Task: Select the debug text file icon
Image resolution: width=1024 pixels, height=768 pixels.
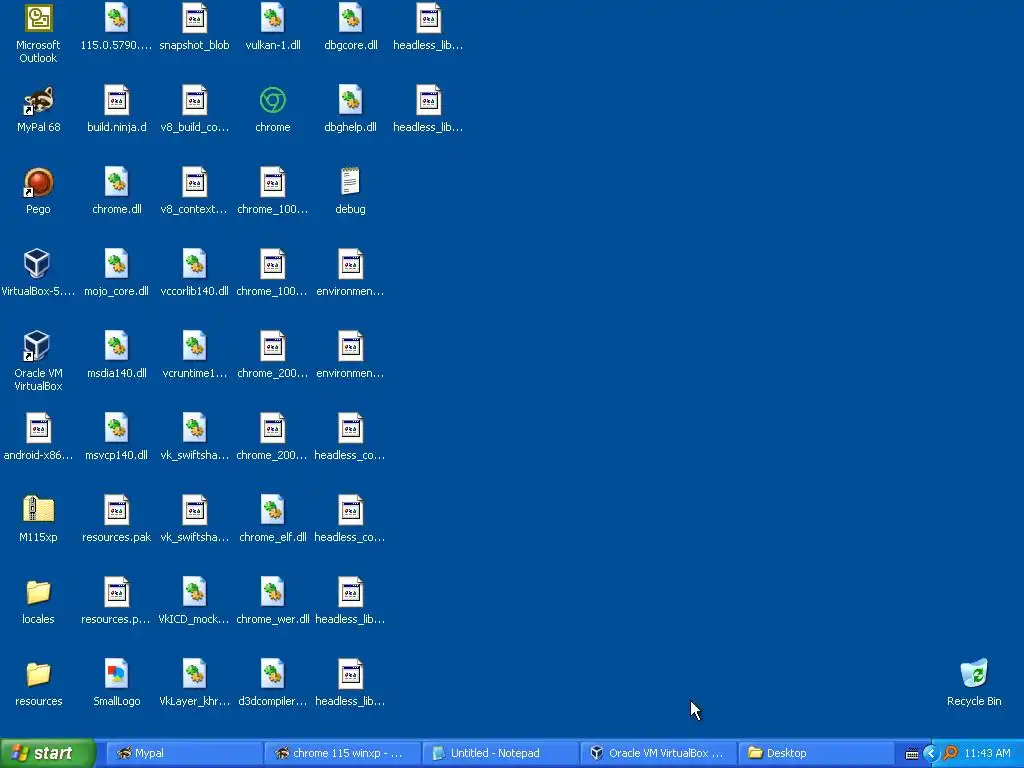Action: click(350, 182)
